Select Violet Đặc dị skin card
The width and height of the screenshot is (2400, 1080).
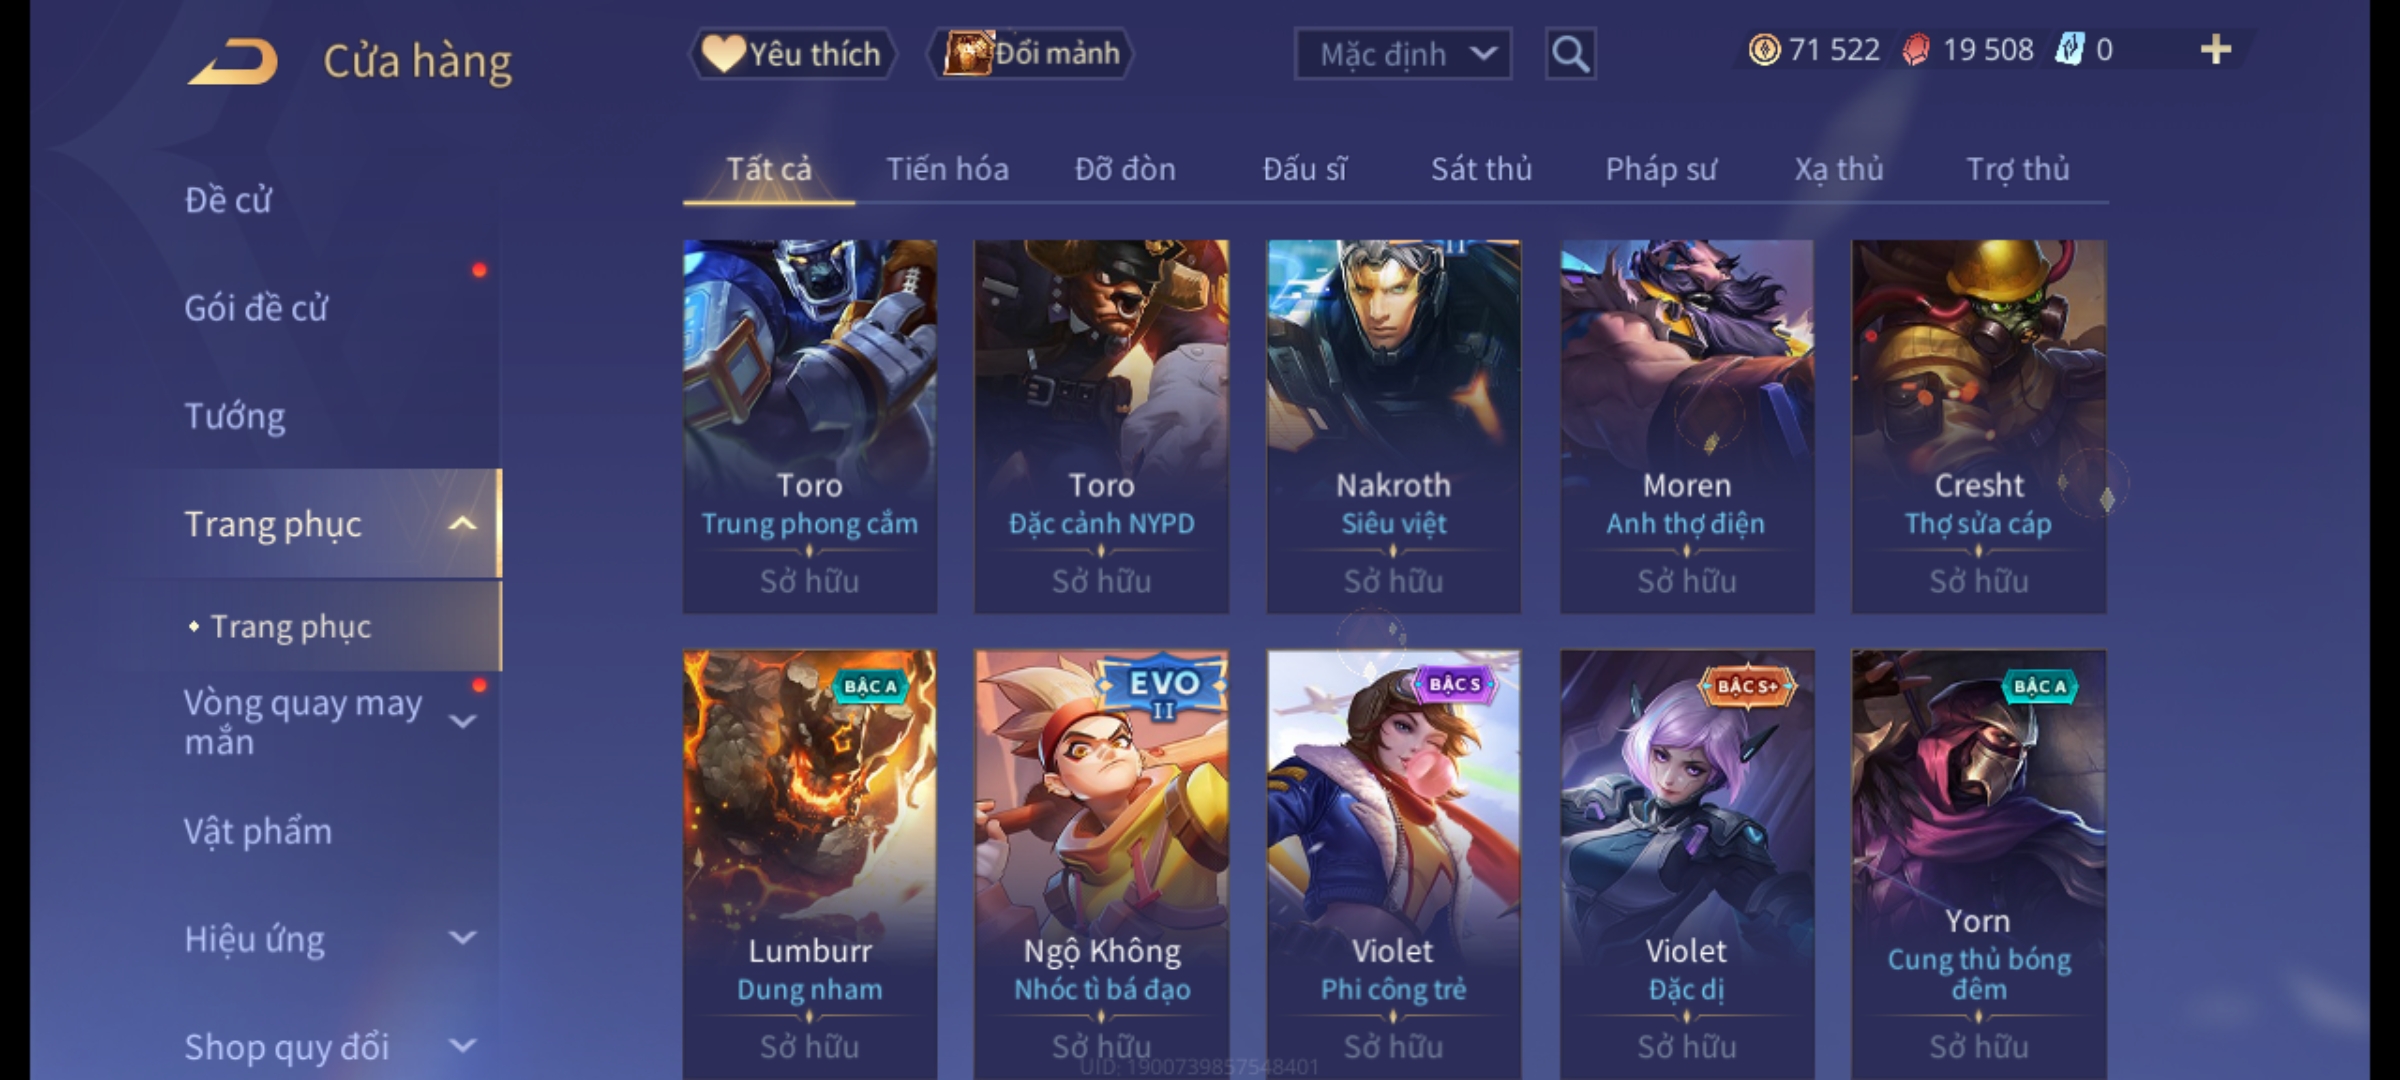[x=1687, y=864]
